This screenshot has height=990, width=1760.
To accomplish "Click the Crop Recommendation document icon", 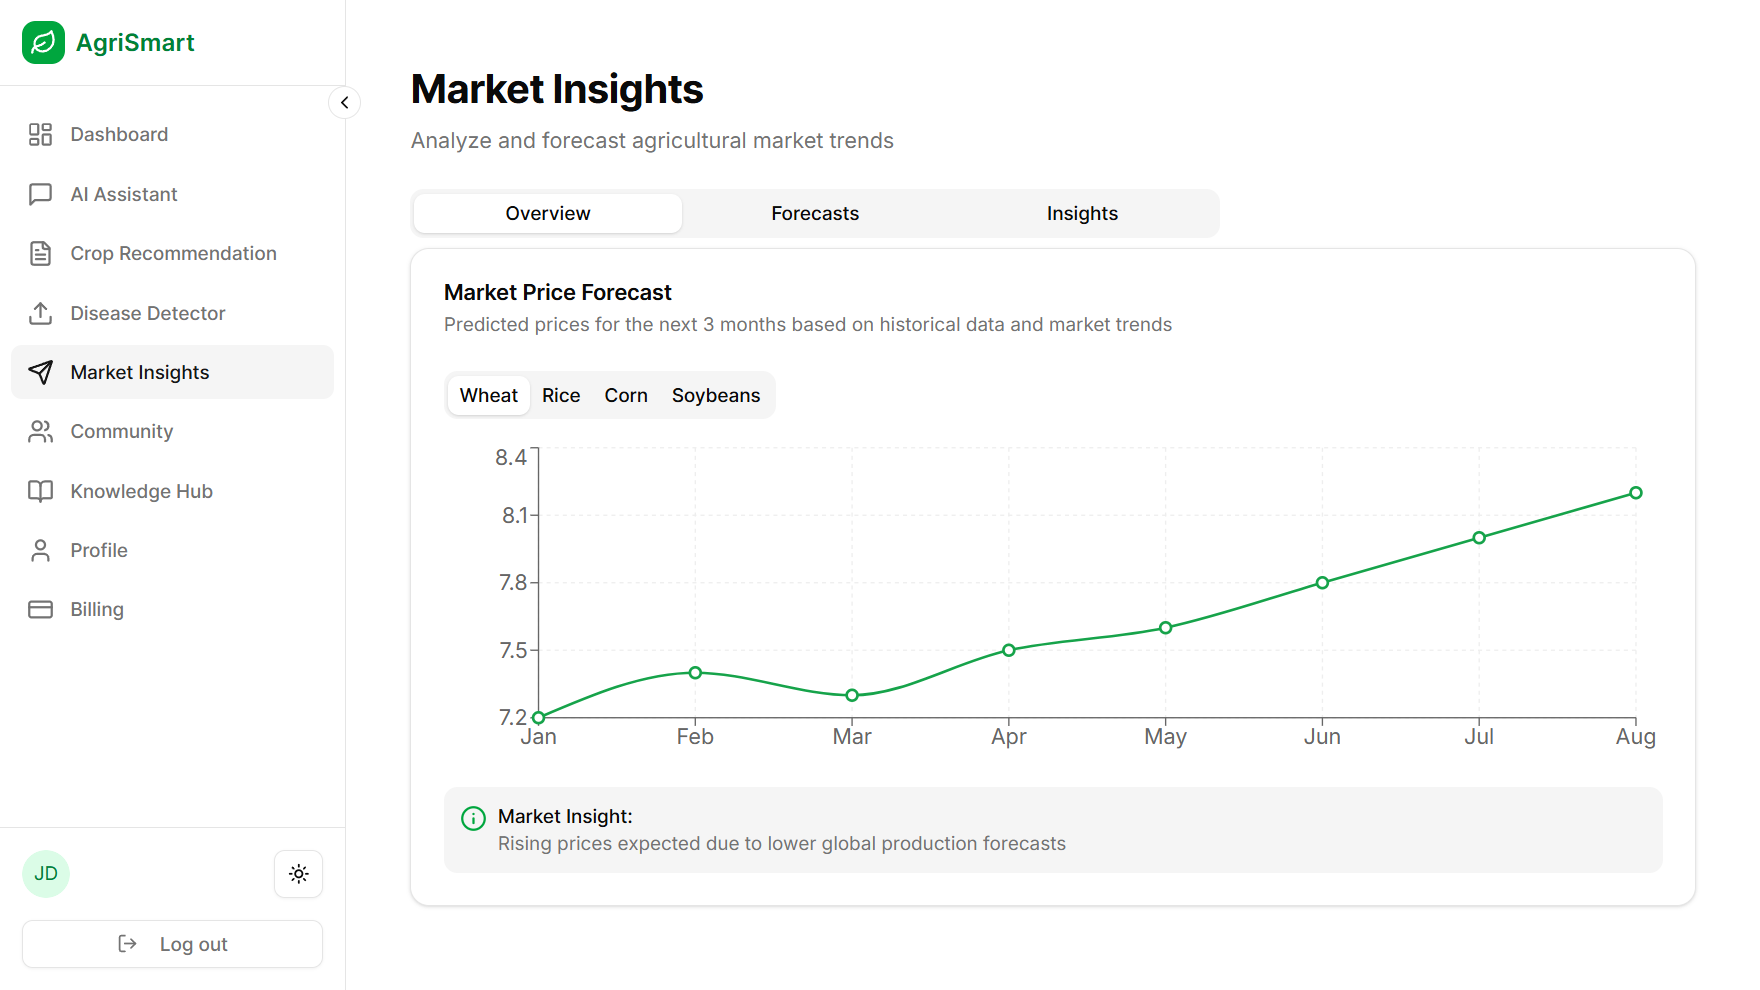I will pos(40,254).
